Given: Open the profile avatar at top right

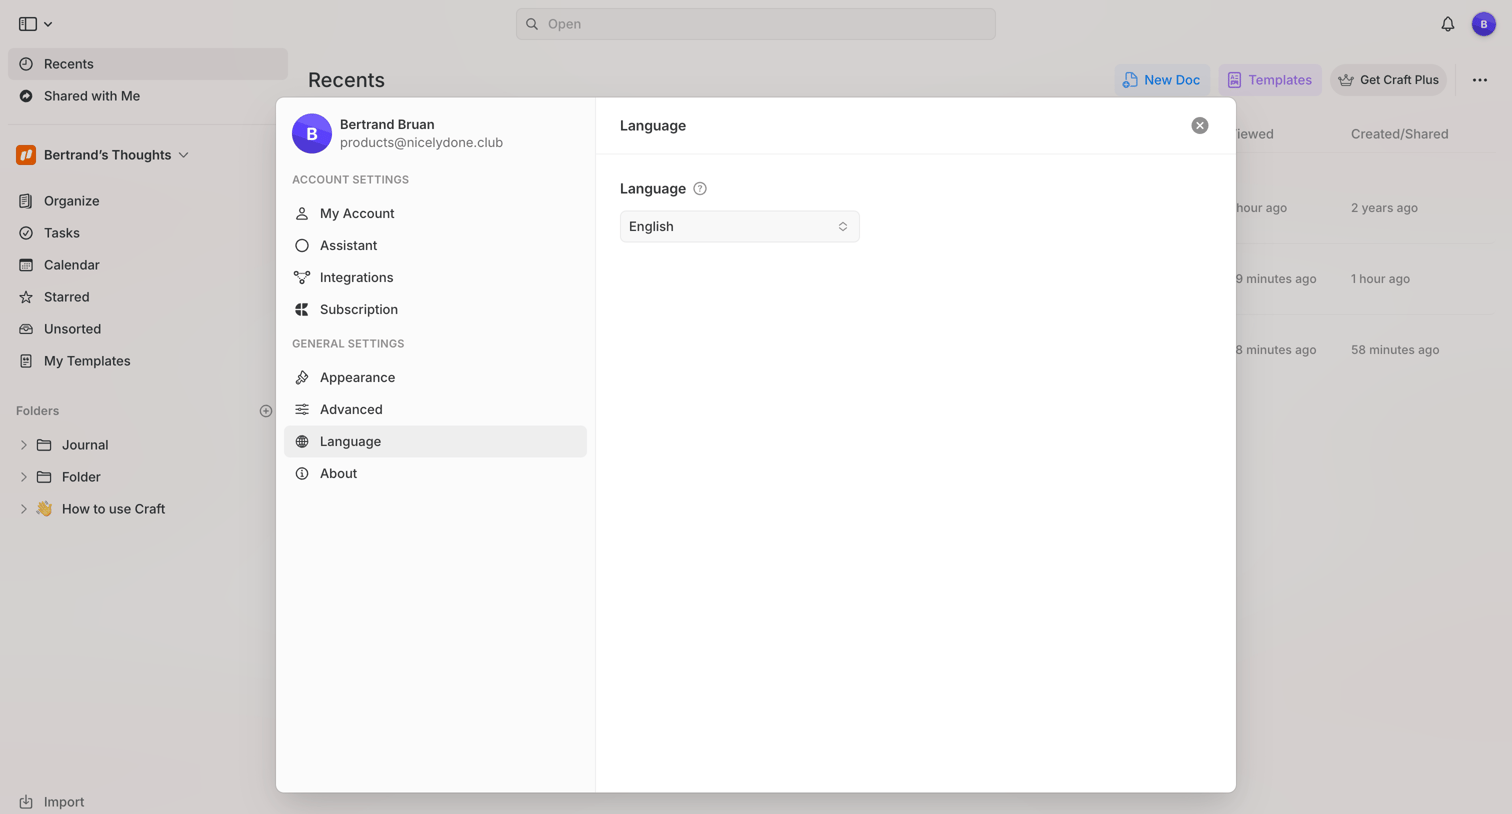Looking at the screenshot, I should tap(1484, 24).
